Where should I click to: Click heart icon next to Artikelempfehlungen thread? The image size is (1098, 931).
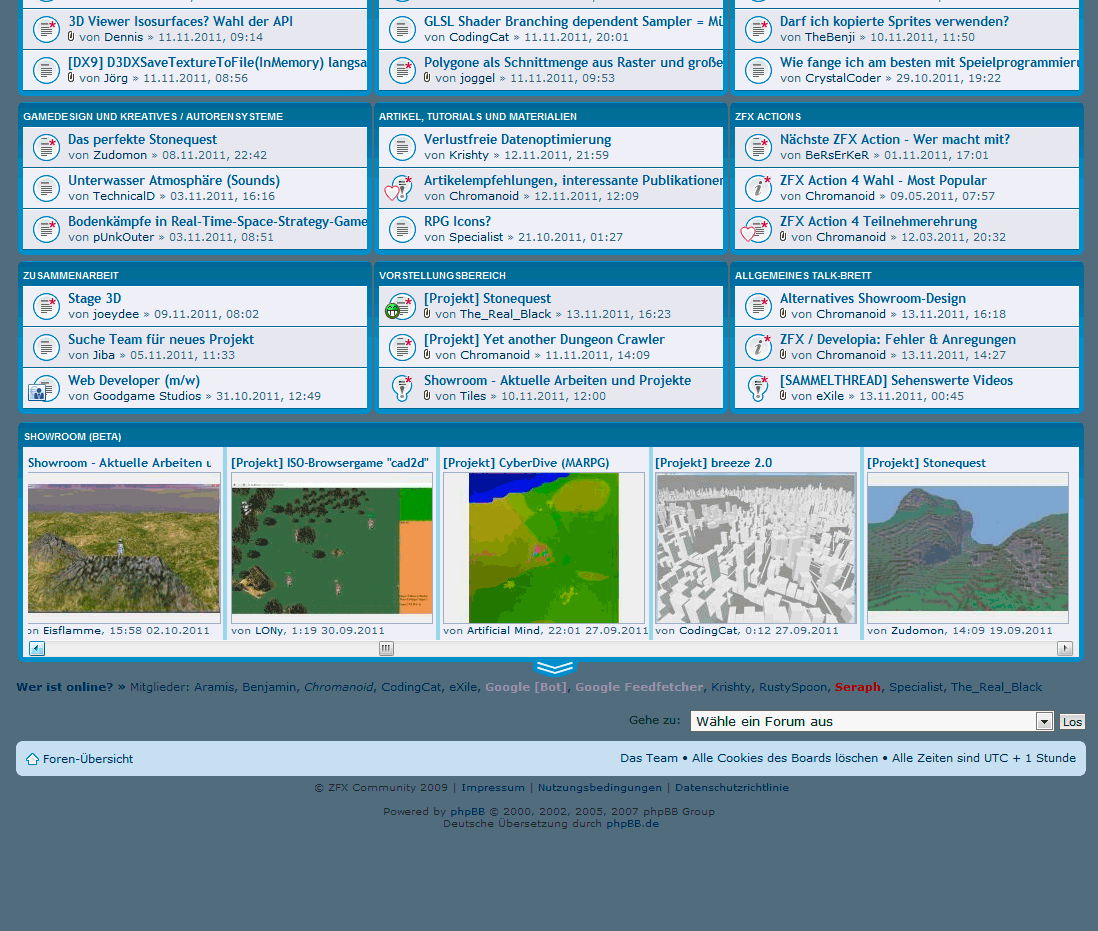pyautogui.click(x=398, y=188)
